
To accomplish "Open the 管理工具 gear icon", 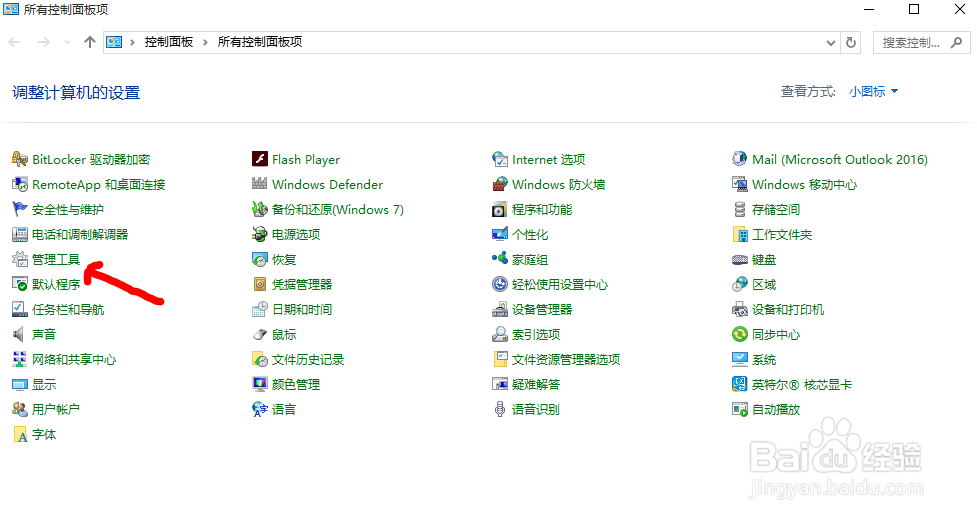I will tap(20, 259).
